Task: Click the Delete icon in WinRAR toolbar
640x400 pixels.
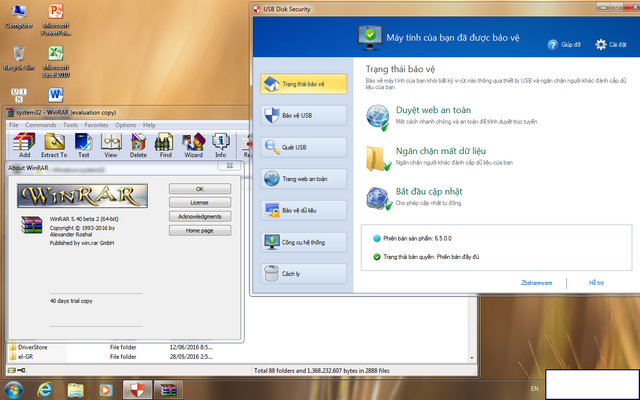Action: pyautogui.click(x=138, y=145)
